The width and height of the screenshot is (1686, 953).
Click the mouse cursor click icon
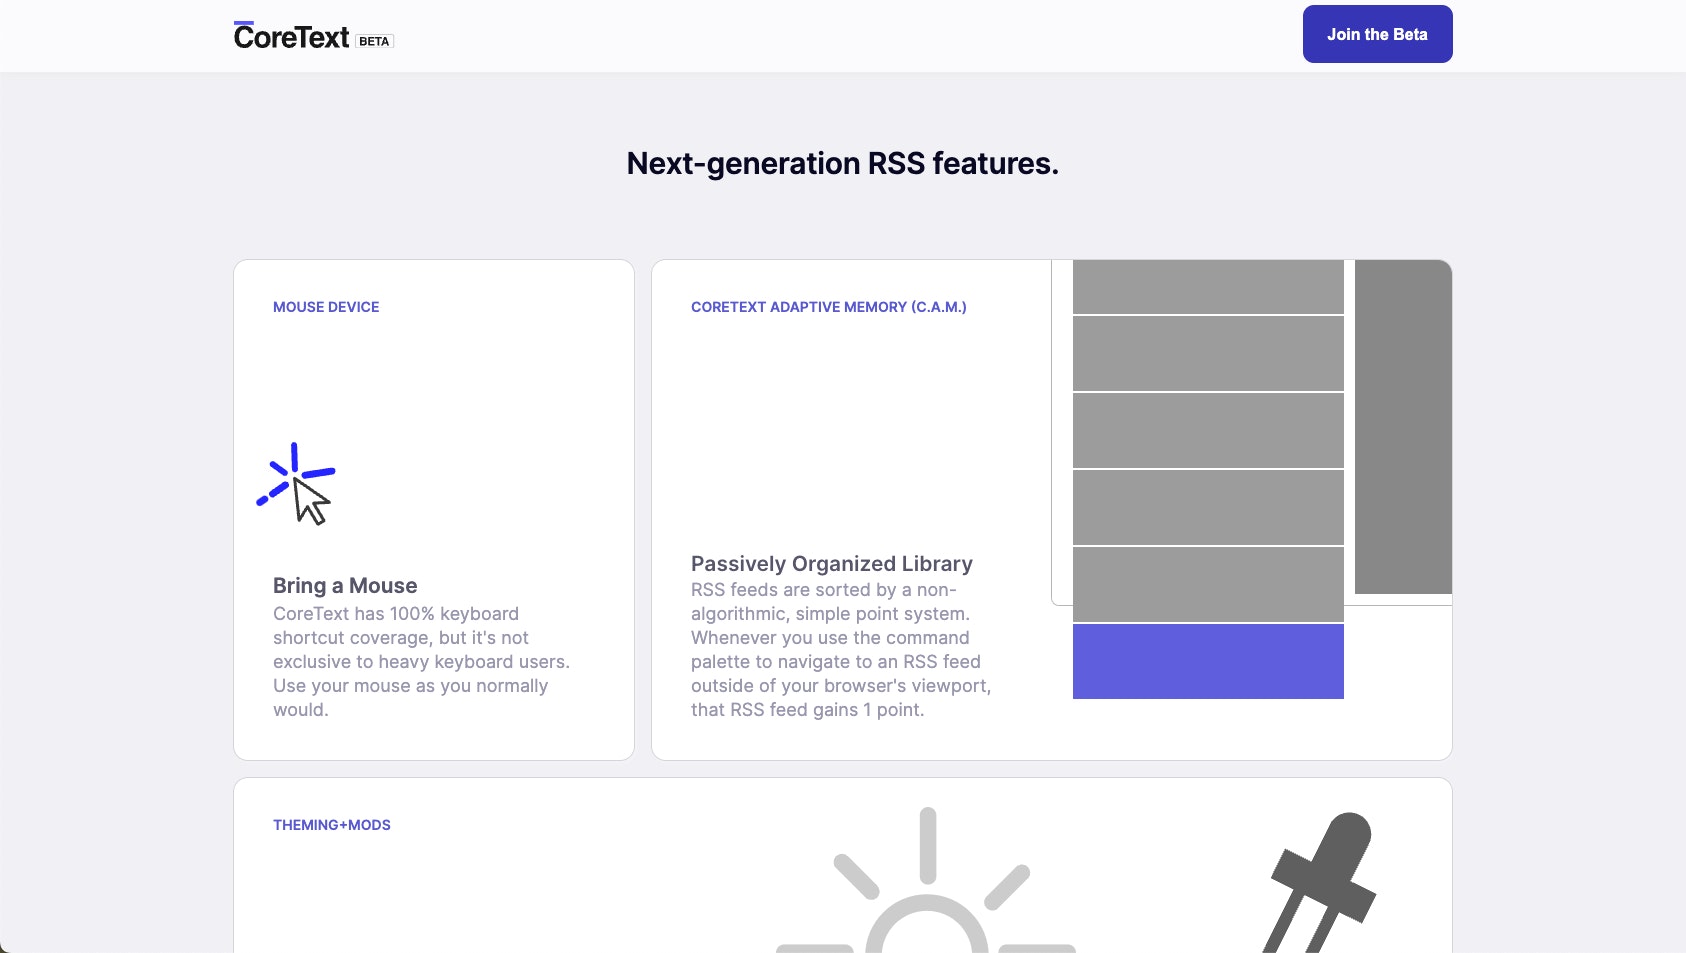point(296,484)
